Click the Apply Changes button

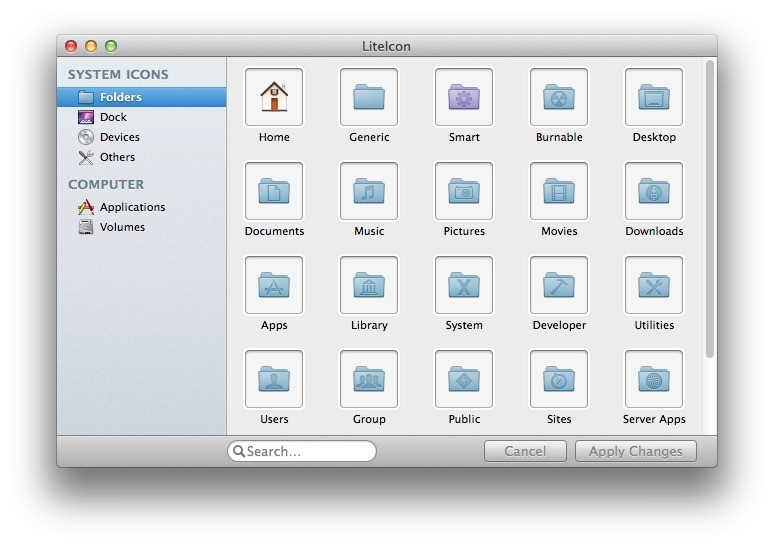636,451
